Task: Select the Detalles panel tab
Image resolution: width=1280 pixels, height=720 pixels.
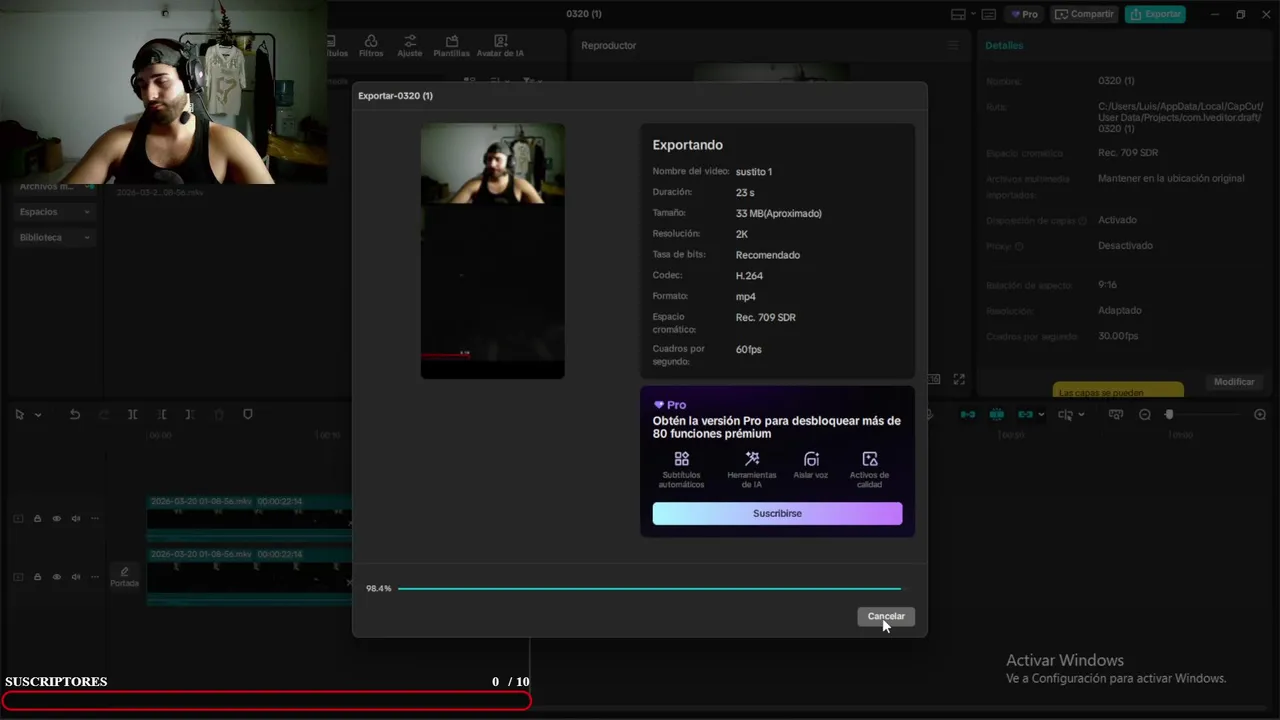Action: pyautogui.click(x=1004, y=45)
